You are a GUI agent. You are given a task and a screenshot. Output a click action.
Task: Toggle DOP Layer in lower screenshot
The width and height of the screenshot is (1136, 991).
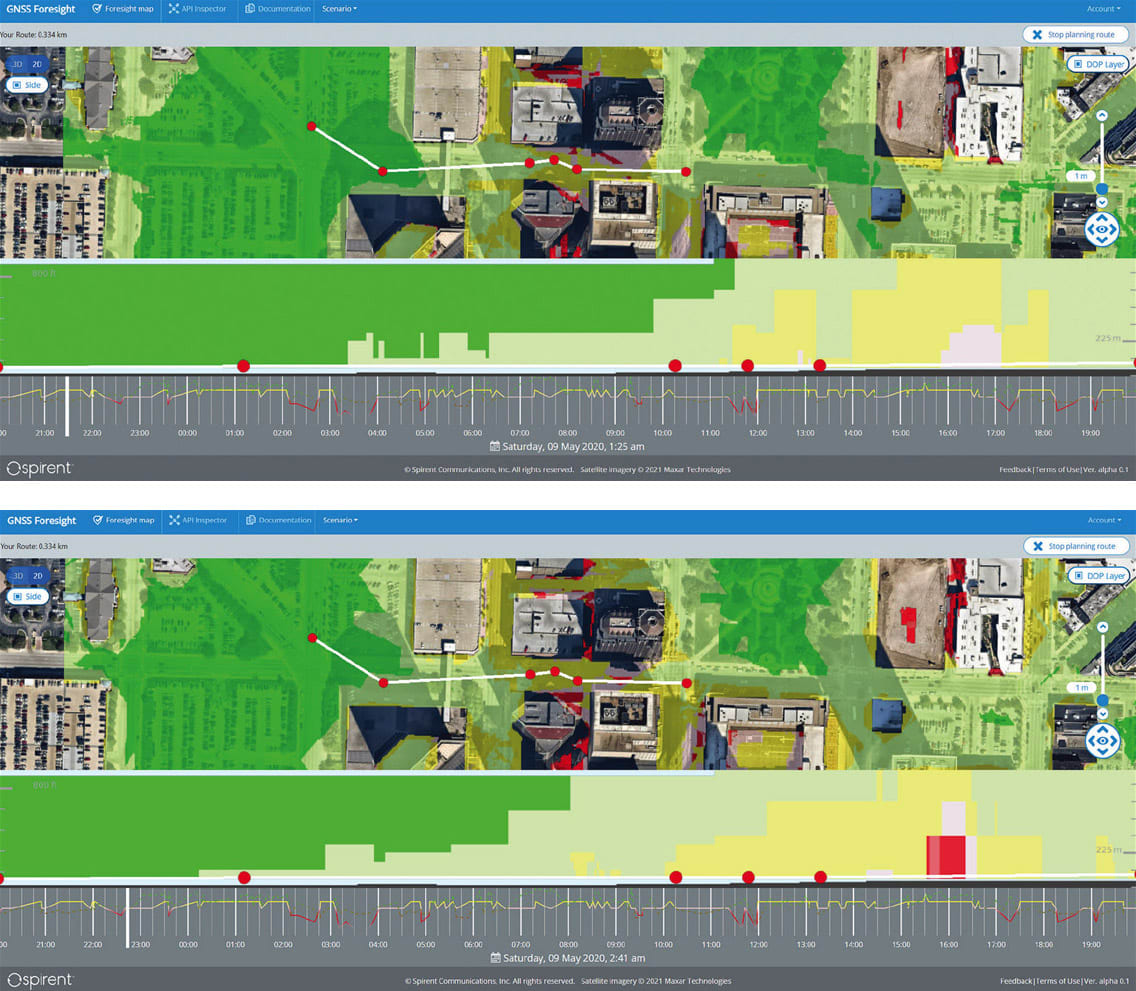pos(1100,576)
